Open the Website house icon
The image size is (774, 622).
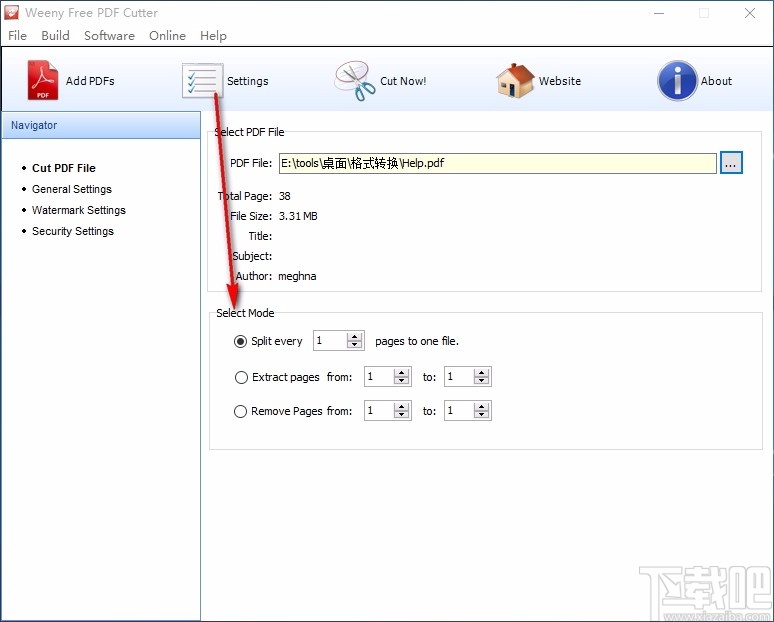point(515,80)
